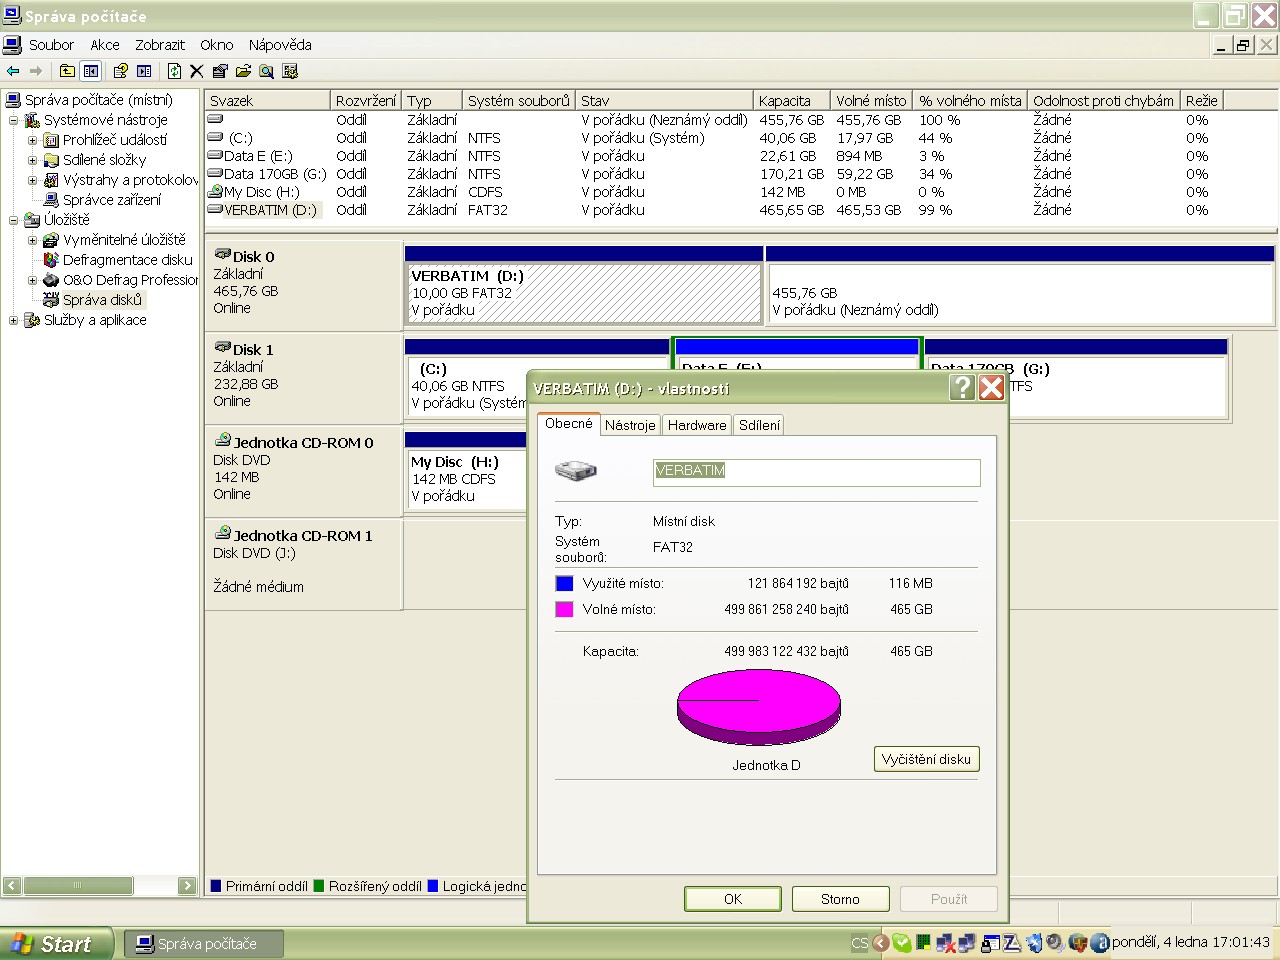Open the help question mark toolbar icon
The image size is (1280, 960).
(x=120, y=71)
